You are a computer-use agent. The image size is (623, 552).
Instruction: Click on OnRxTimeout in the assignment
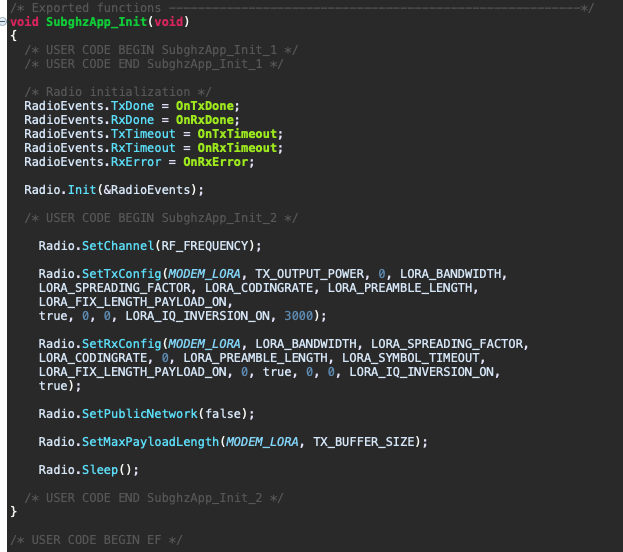pos(239,147)
